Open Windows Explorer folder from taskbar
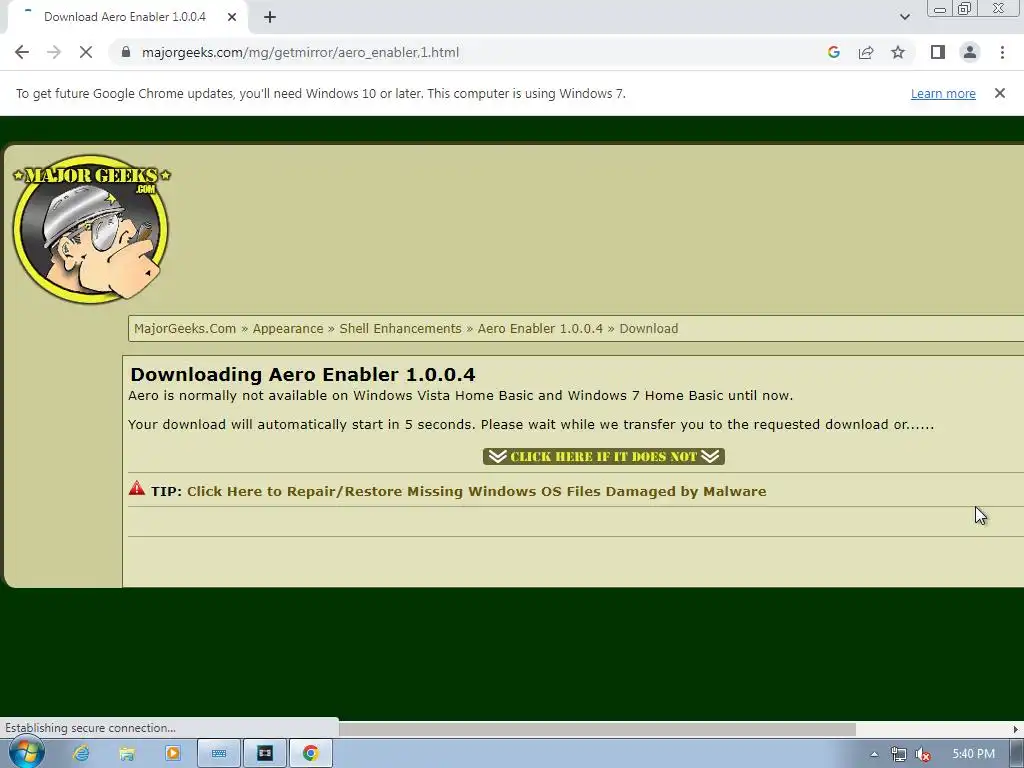The image size is (1024, 768). tap(127, 754)
